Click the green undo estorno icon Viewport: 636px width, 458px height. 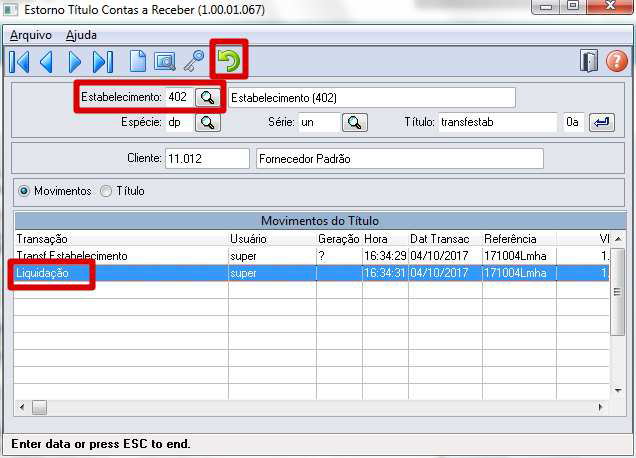(x=229, y=61)
